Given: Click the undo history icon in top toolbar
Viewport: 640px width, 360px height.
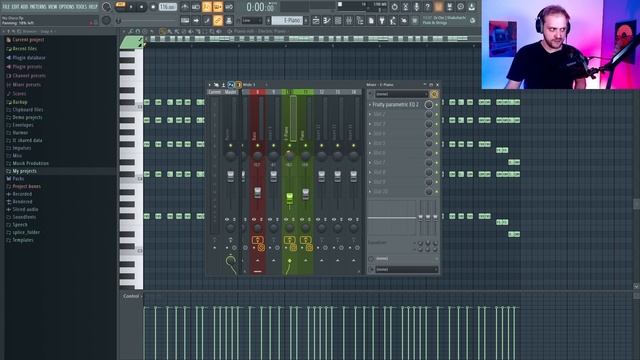Looking at the screenshot, I should pos(394,7).
